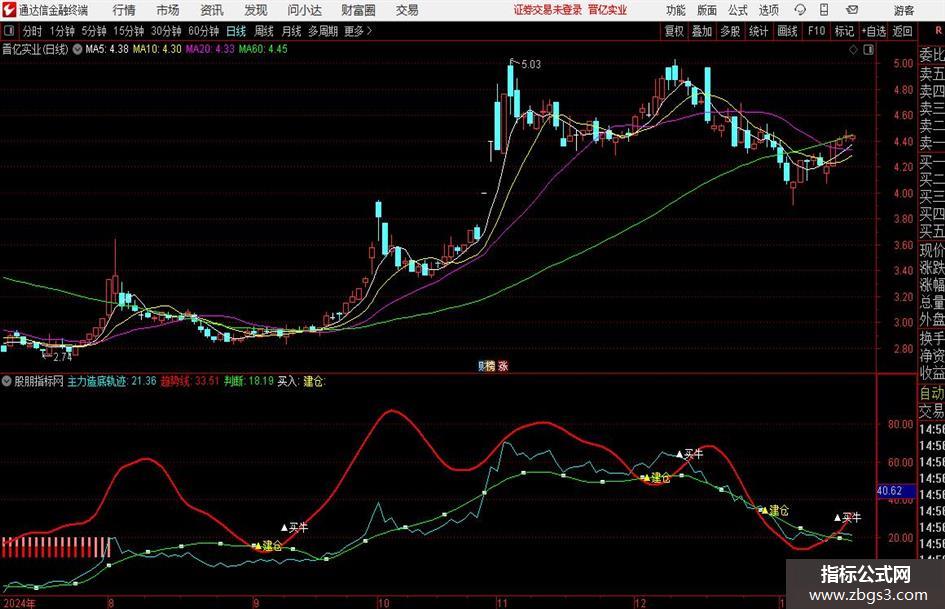Image resolution: width=945 pixels, height=609 pixels.
Task: Open the 问小达 menu
Action: pyautogui.click(x=304, y=10)
